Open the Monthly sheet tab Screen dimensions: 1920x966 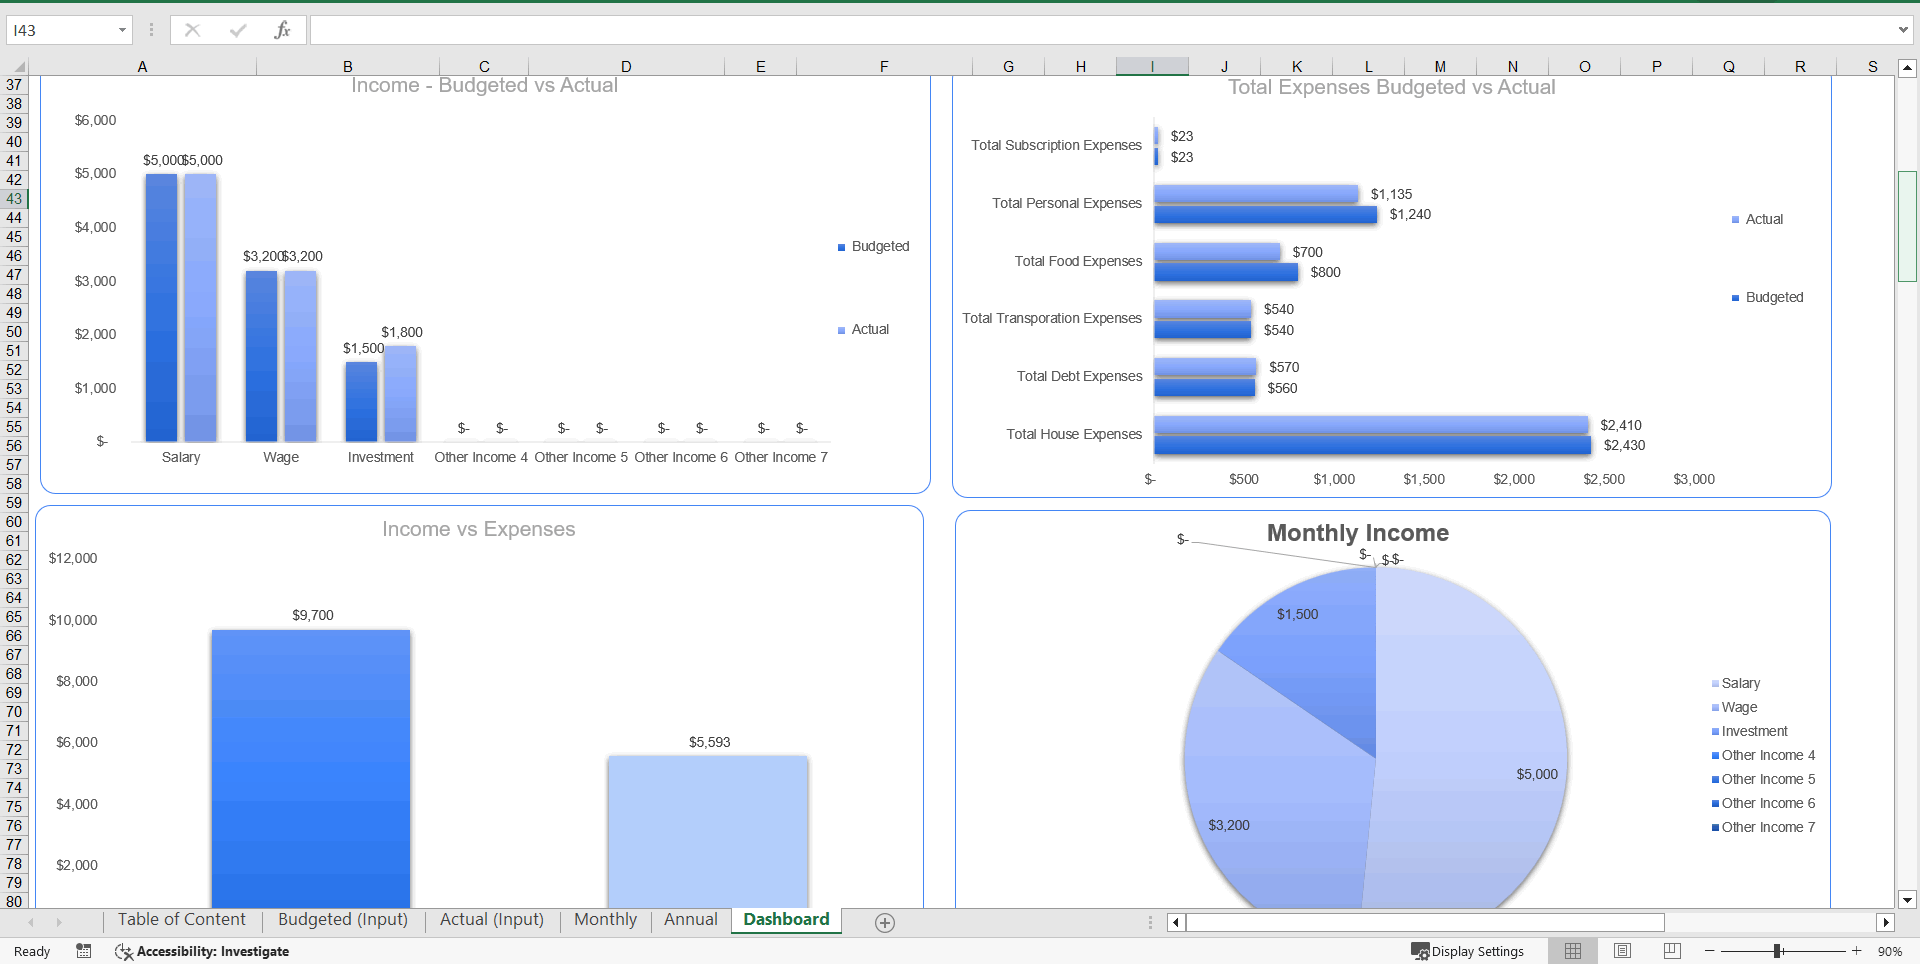click(605, 919)
